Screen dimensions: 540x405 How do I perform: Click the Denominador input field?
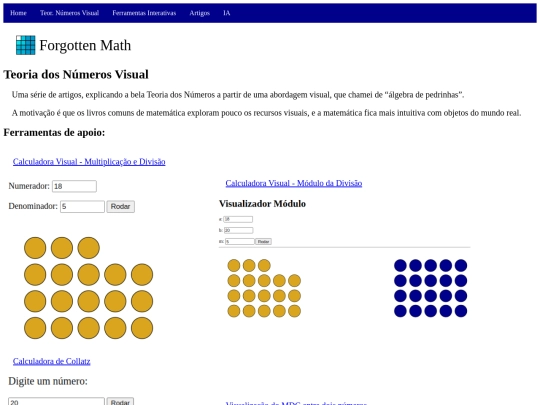tap(82, 207)
